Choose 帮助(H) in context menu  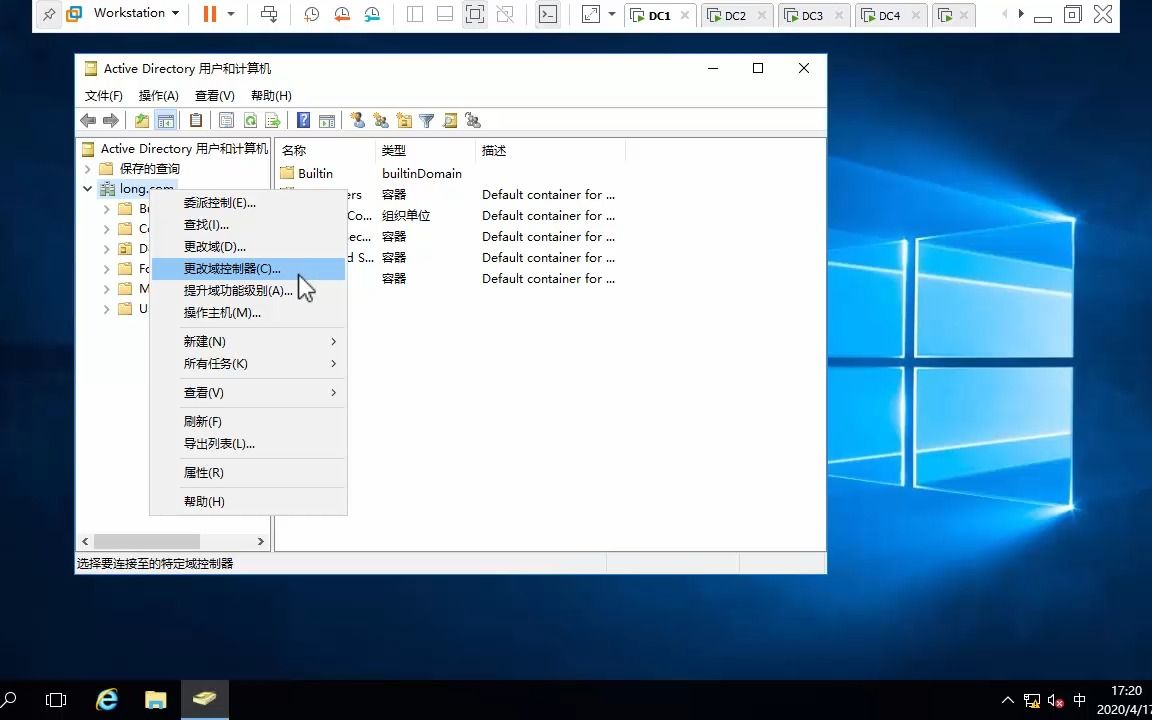249,502
